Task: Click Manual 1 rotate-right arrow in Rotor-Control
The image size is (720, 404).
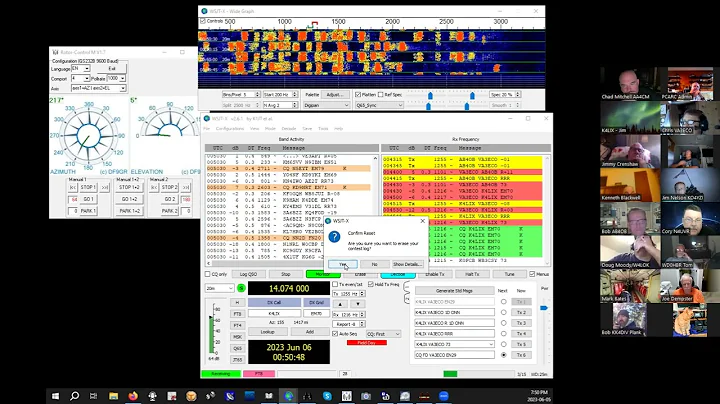Action: [105, 187]
